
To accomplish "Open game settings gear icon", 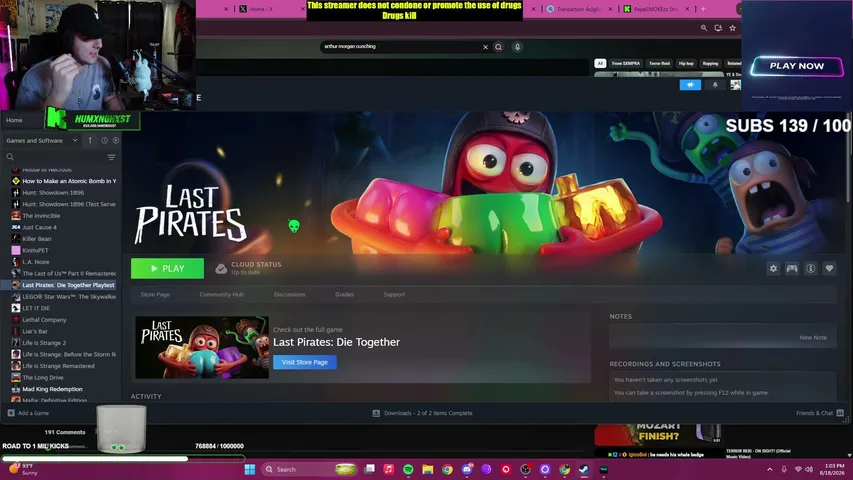I will click(x=773, y=268).
